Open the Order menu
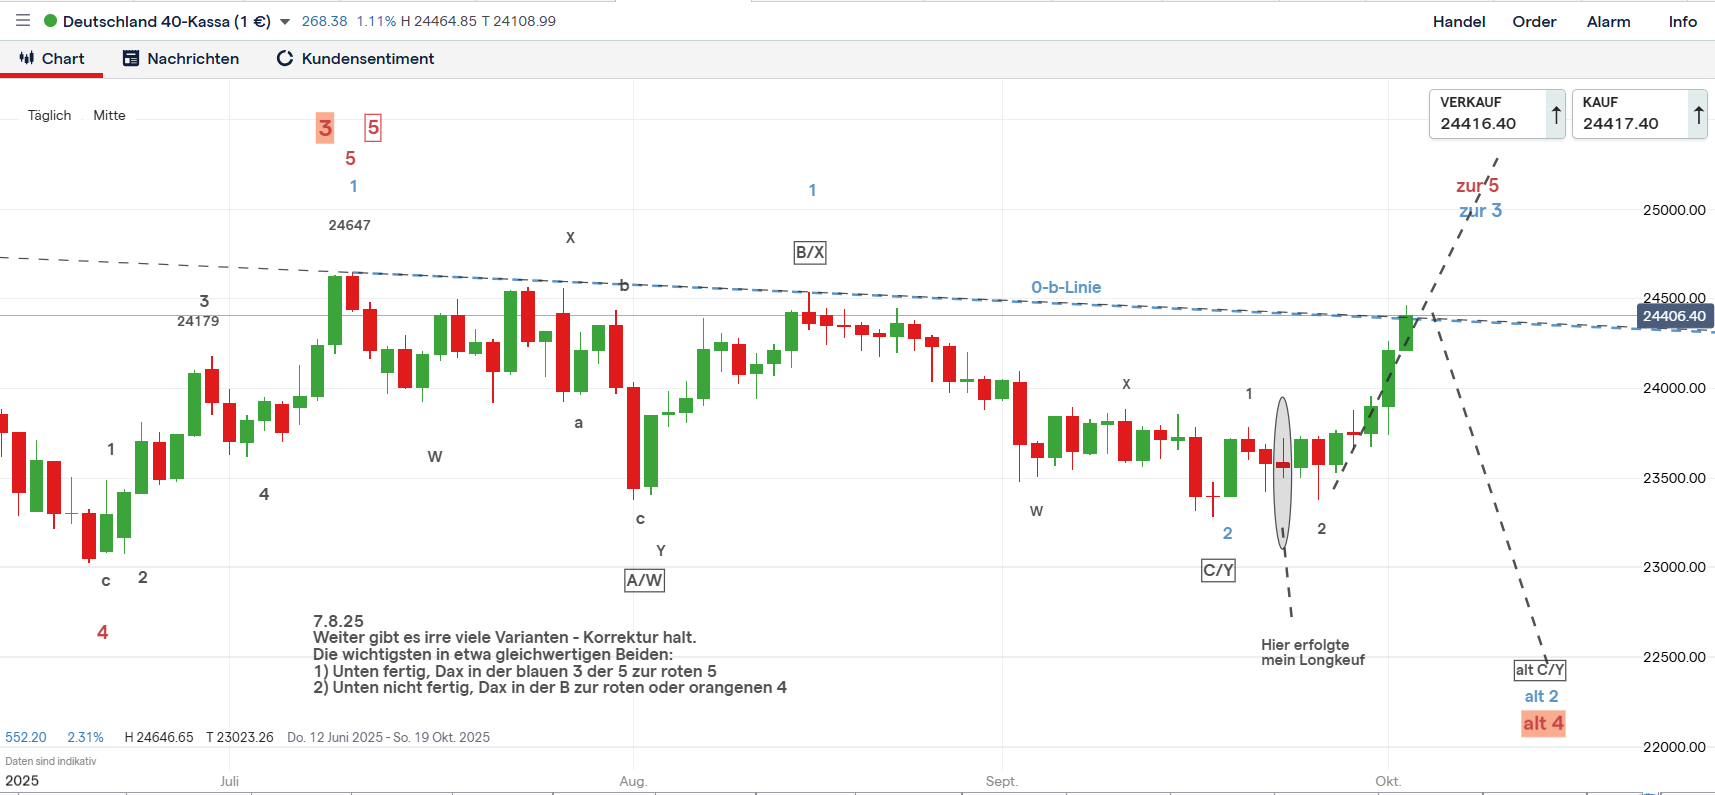Screen dimensions: 1715x795 pos(1534,22)
